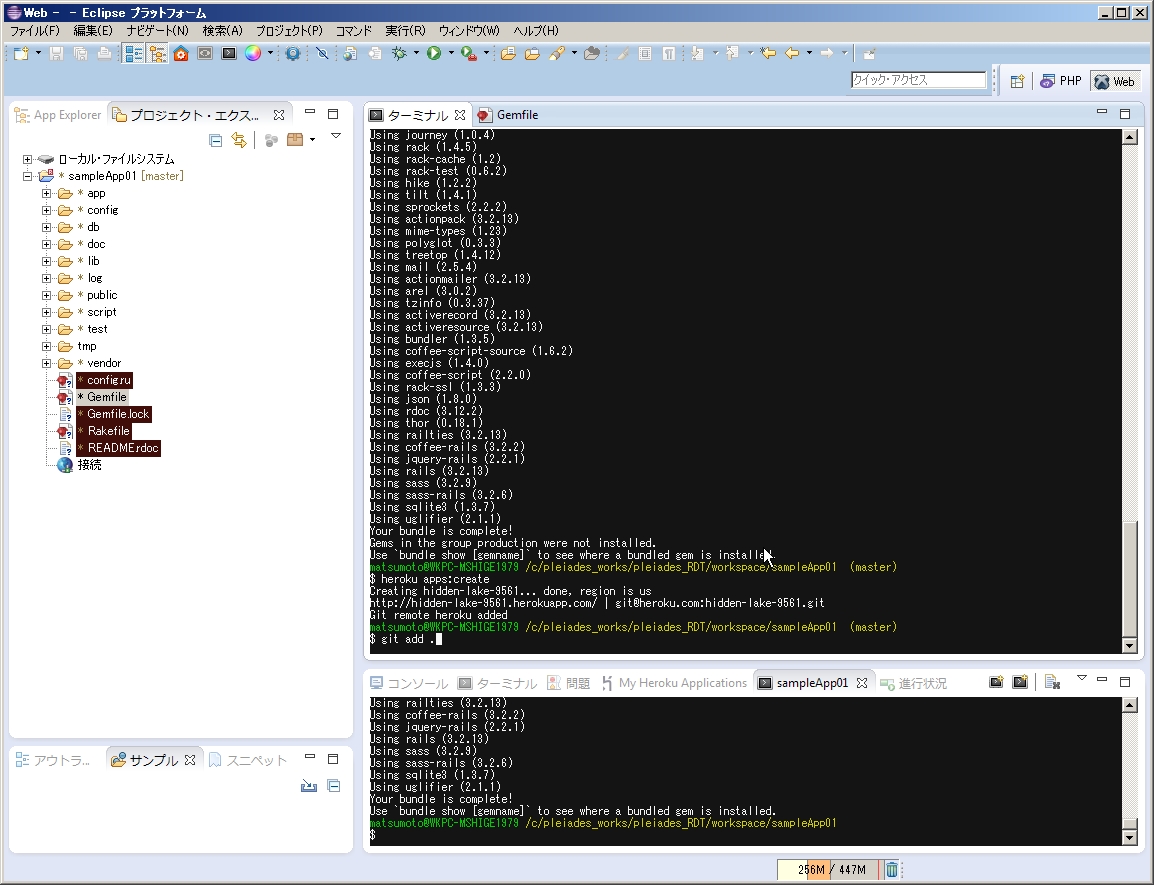
Task: Click the collapse icon in Samples panel
Action: point(333,786)
